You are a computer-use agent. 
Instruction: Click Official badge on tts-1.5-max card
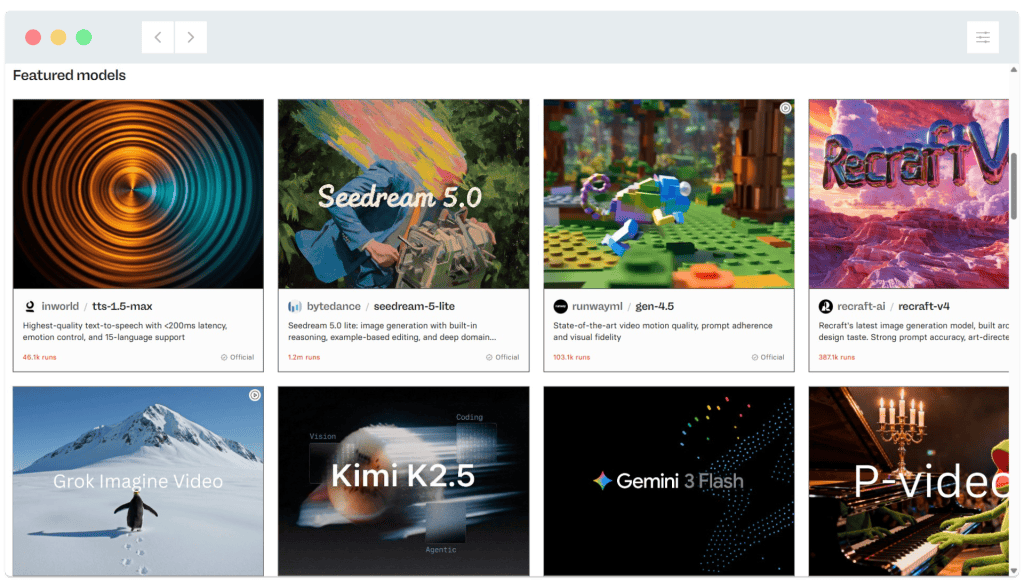click(237, 357)
